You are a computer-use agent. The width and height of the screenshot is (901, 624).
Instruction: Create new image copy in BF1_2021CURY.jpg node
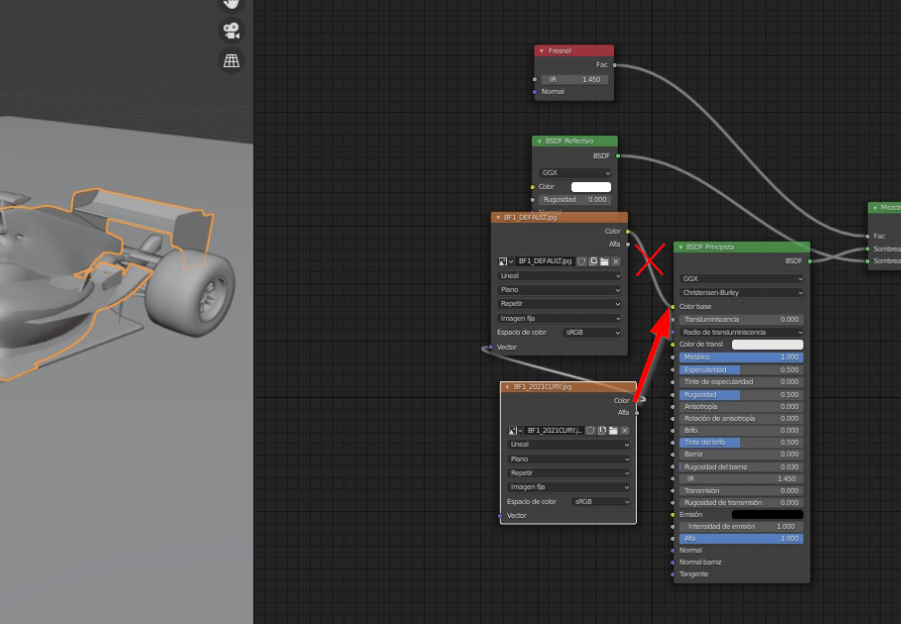(x=602, y=430)
